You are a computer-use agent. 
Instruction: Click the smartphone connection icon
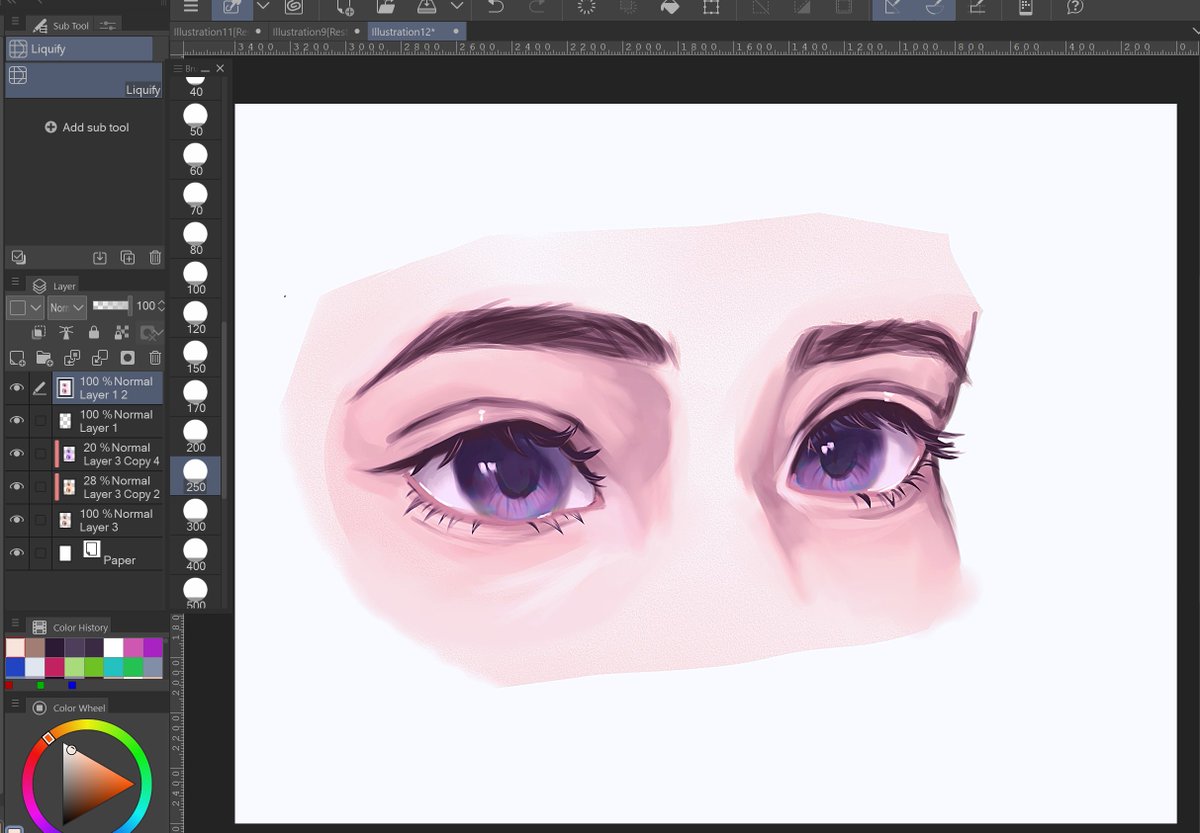coord(1026,7)
